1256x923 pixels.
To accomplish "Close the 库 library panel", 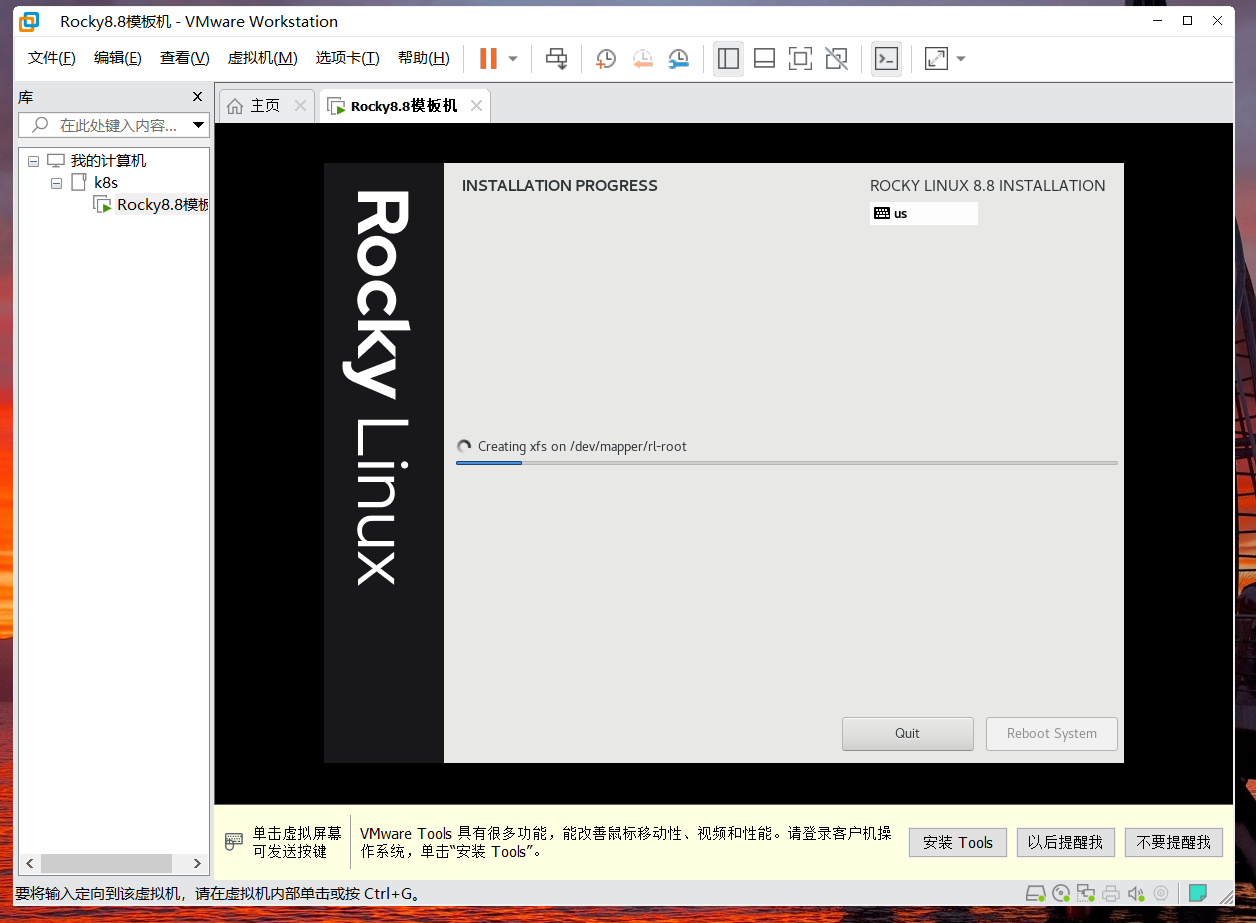I will coord(197,97).
